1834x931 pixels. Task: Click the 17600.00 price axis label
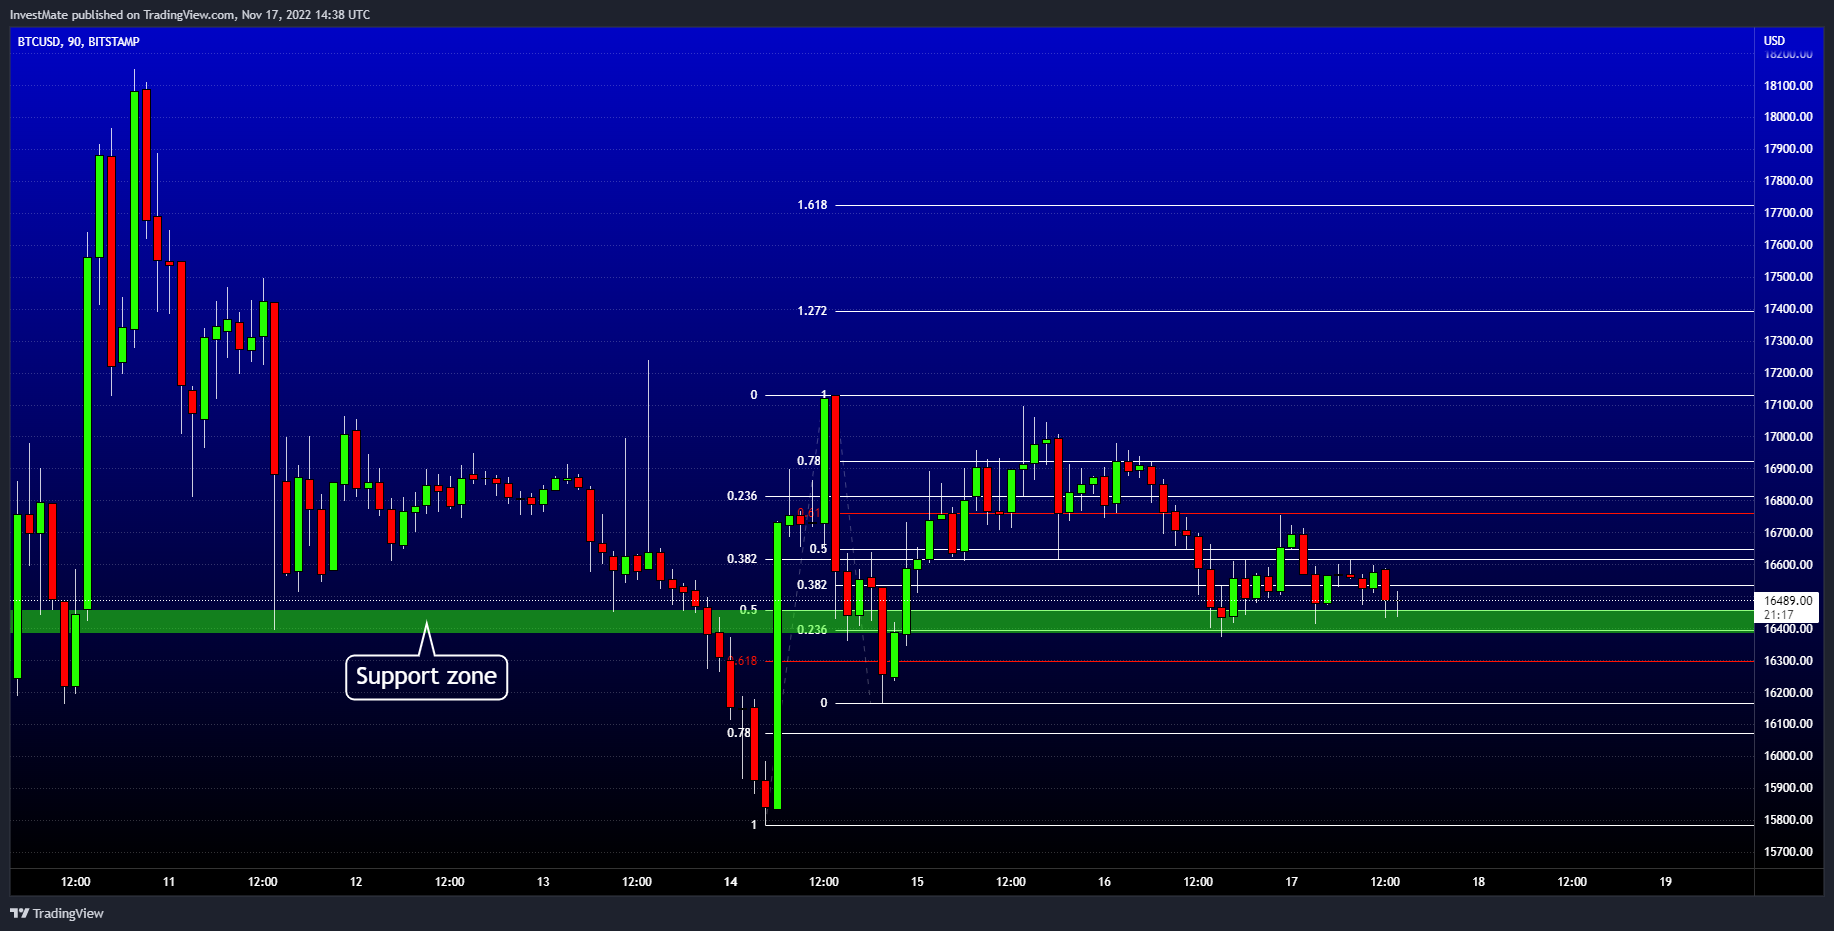[1788, 245]
